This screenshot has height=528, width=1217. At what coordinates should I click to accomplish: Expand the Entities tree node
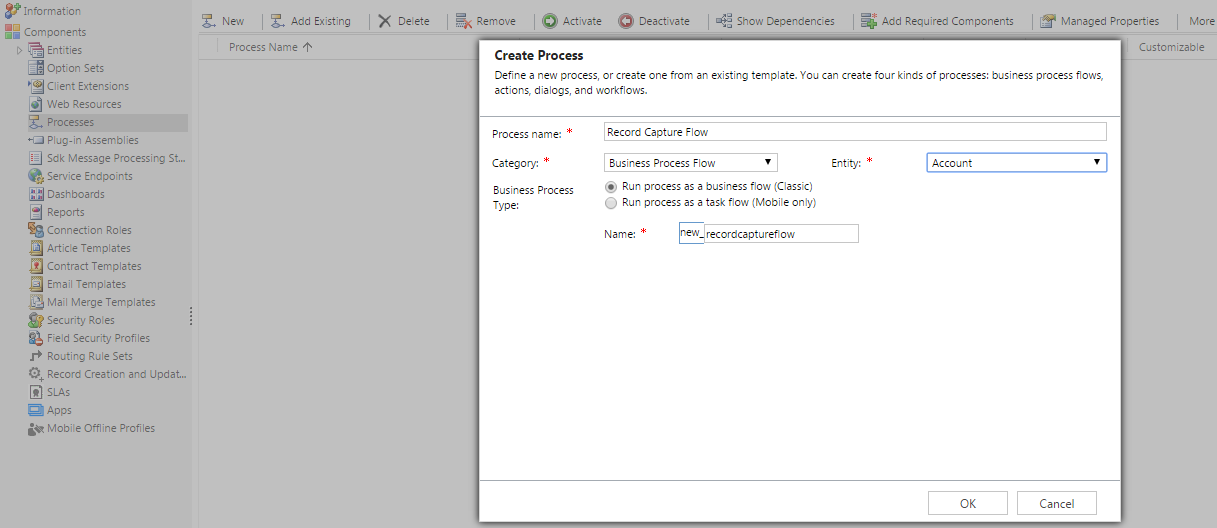coord(19,50)
